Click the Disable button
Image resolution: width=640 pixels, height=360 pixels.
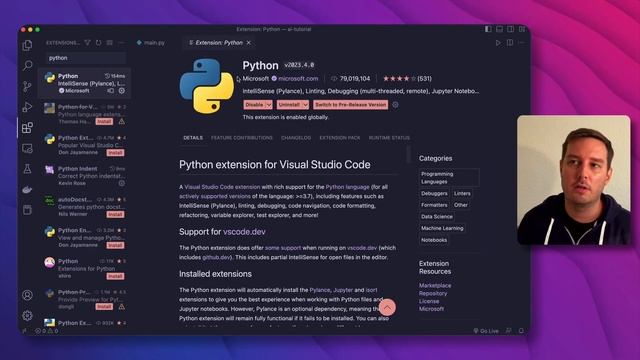[x=255, y=105]
